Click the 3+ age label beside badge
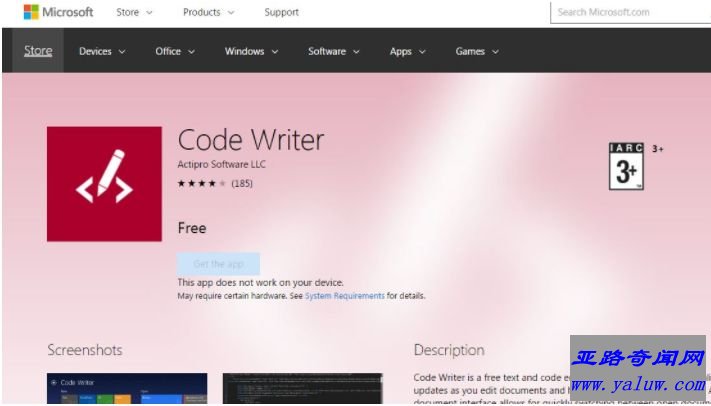The width and height of the screenshot is (711, 406). pyautogui.click(x=657, y=149)
